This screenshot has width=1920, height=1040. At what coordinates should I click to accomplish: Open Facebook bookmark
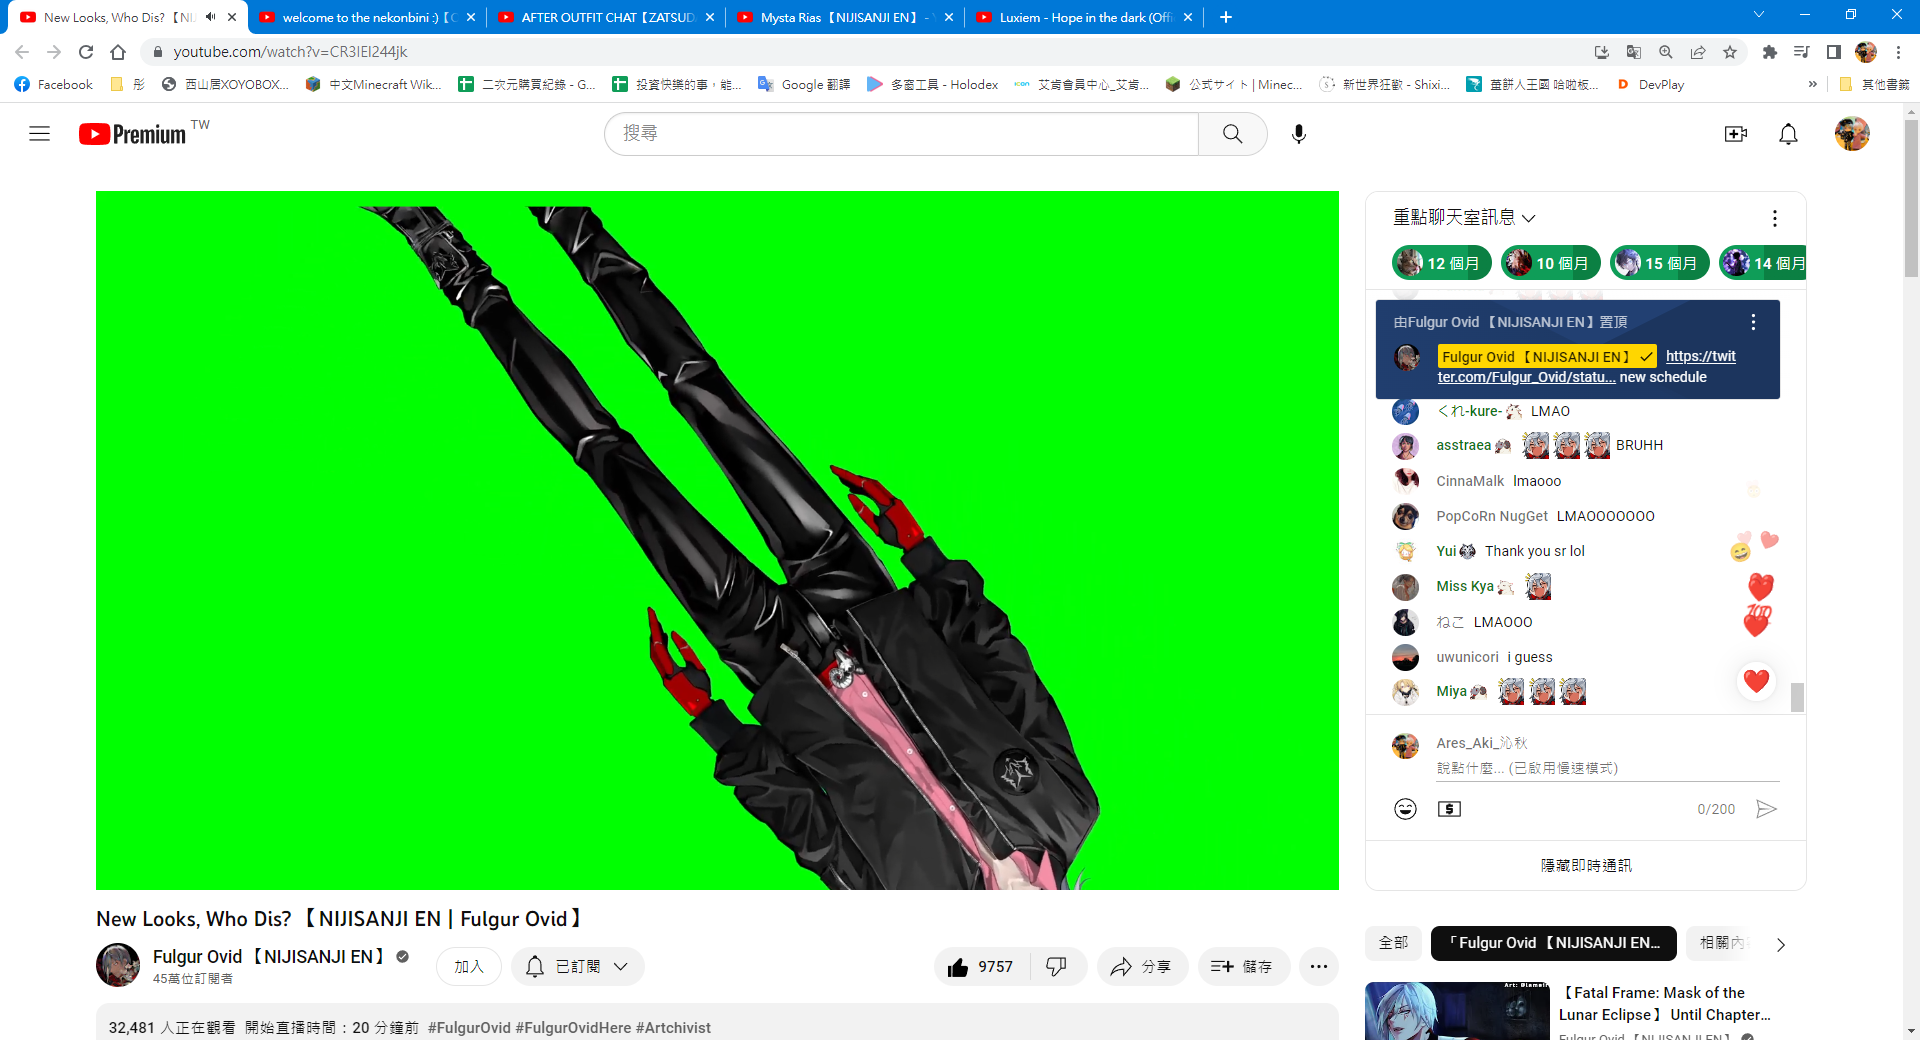54,85
